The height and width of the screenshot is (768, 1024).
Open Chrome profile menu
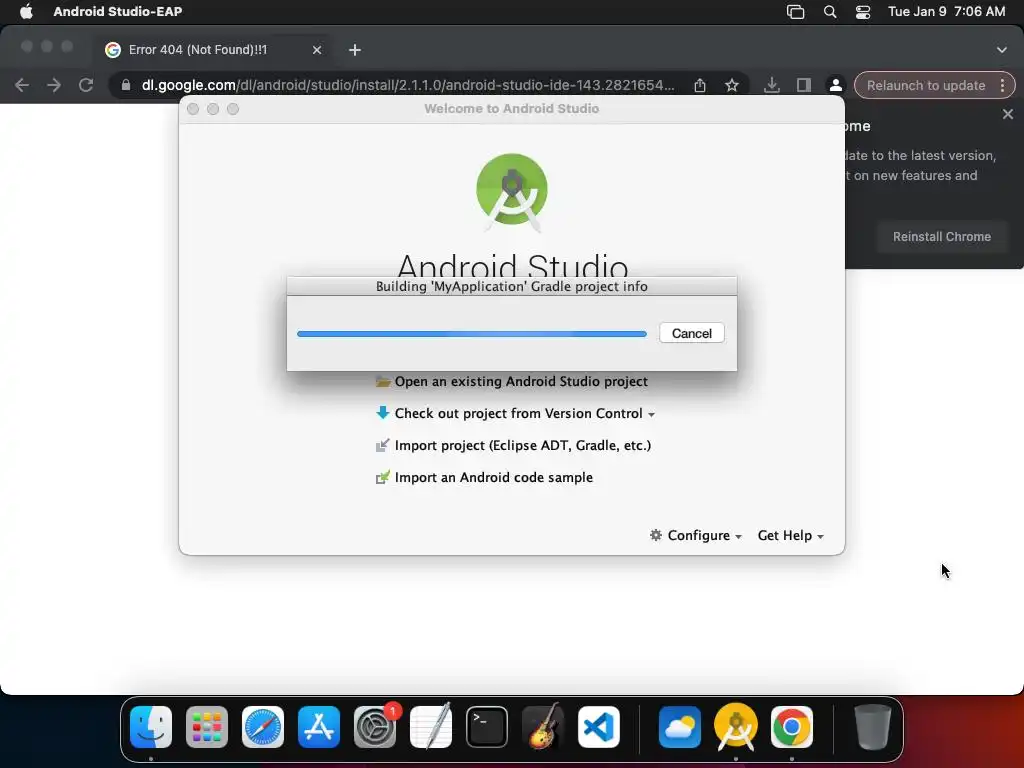point(835,85)
